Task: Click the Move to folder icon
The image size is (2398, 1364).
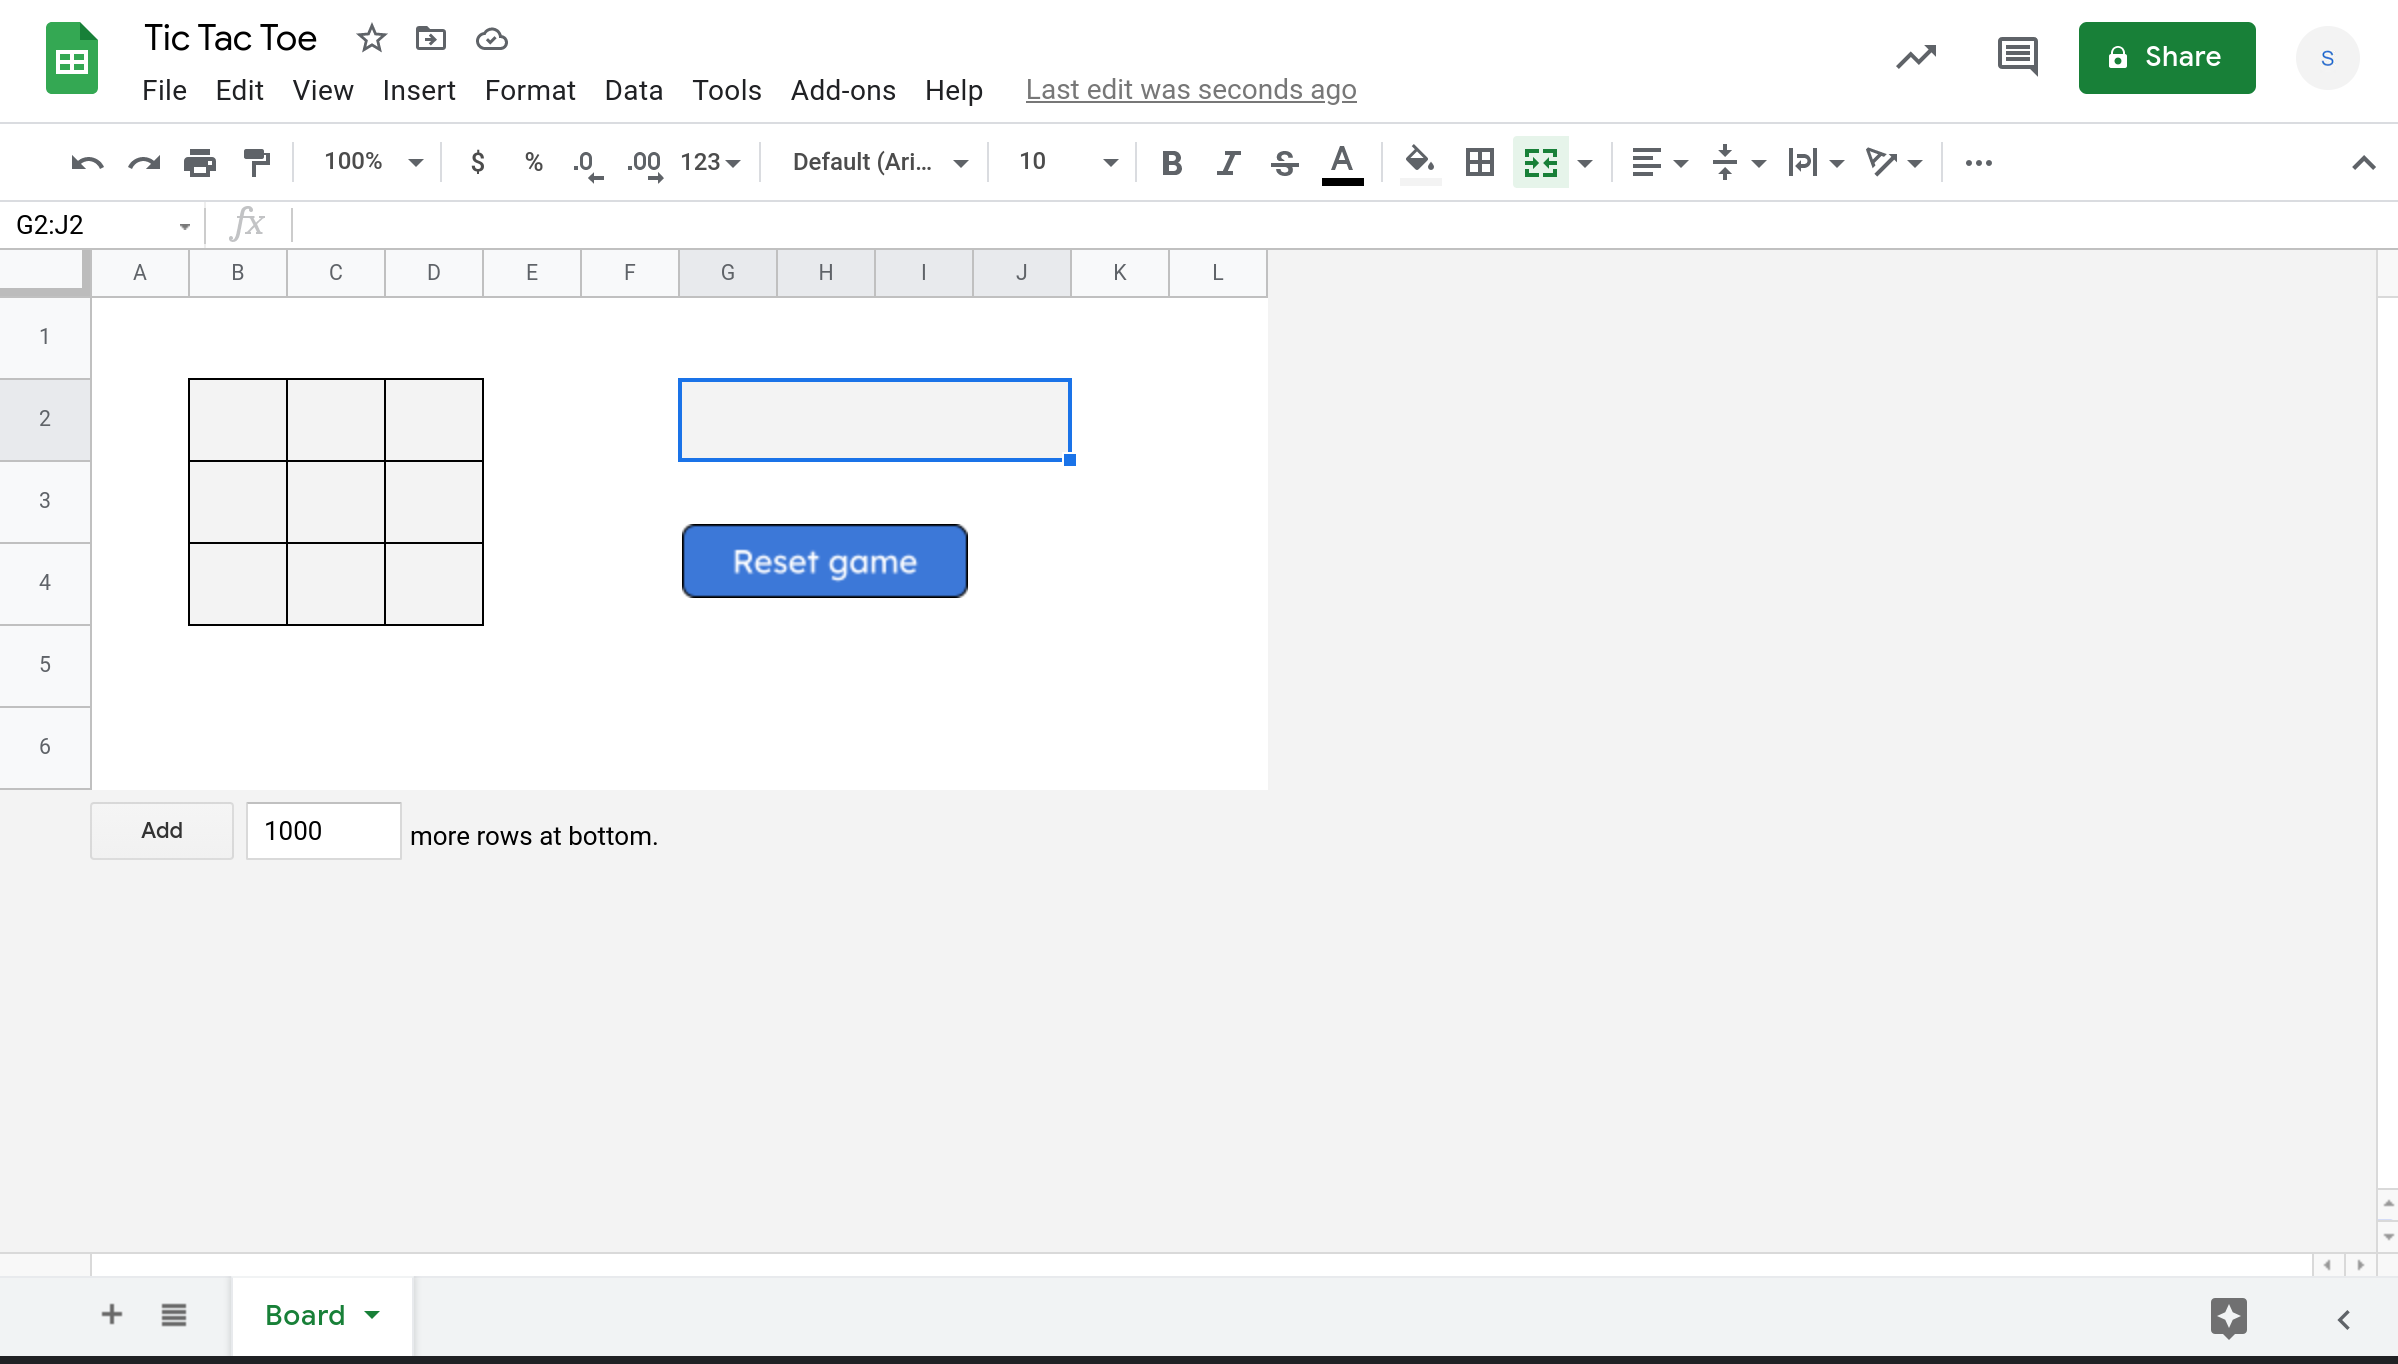Action: (431, 39)
